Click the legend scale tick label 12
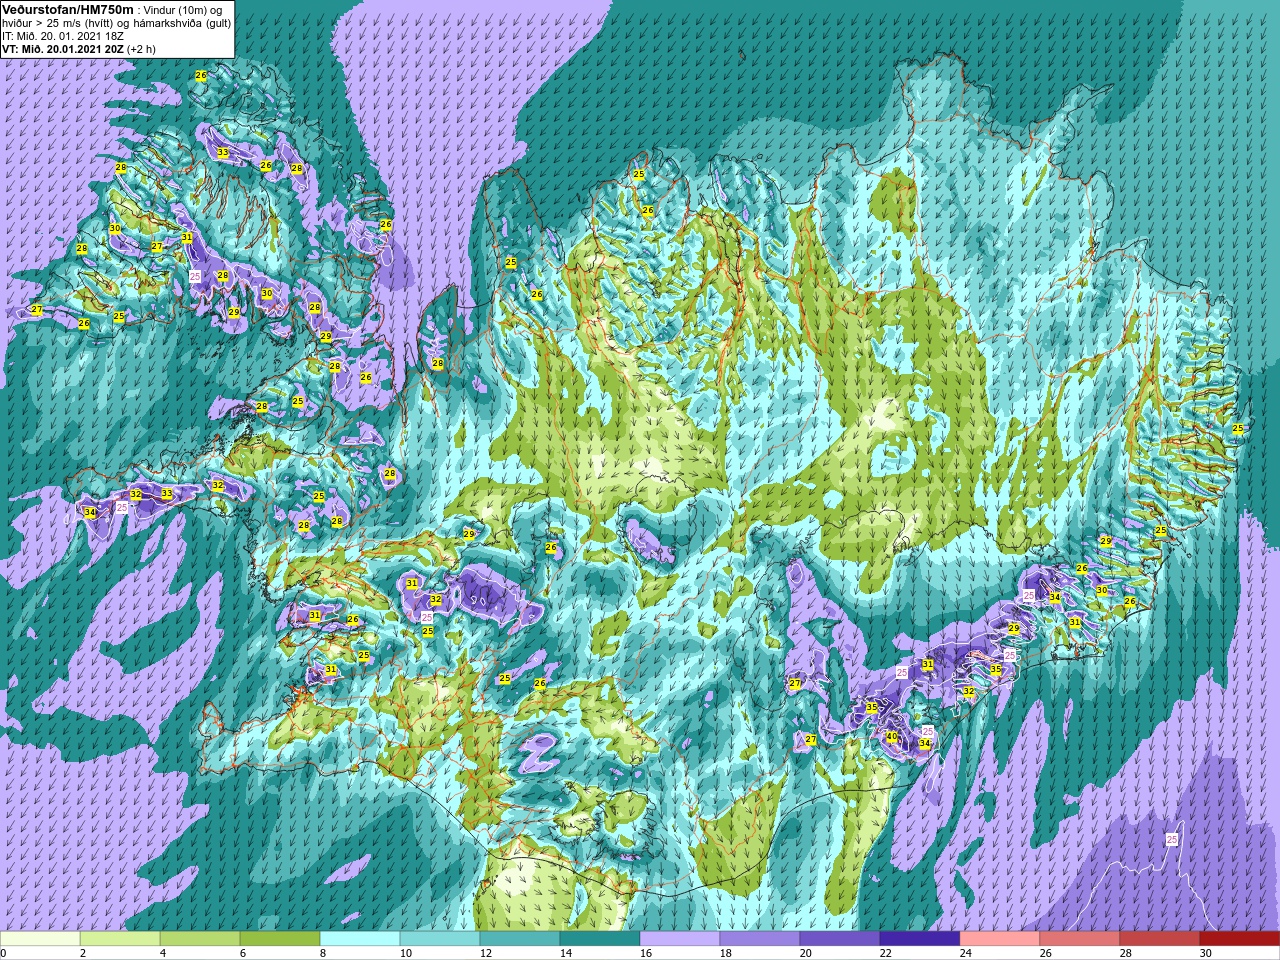The width and height of the screenshot is (1280, 960). [x=485, y=953]
